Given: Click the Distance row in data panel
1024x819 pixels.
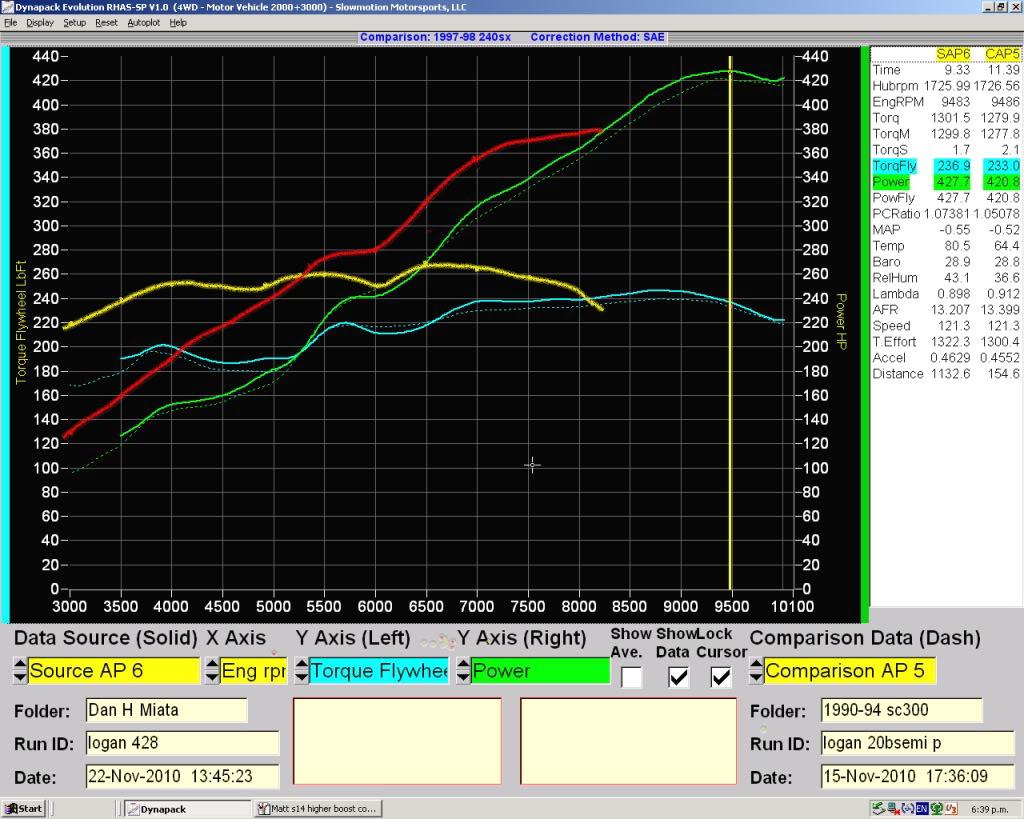Looking at the screenshot, I should pos(946,374).
